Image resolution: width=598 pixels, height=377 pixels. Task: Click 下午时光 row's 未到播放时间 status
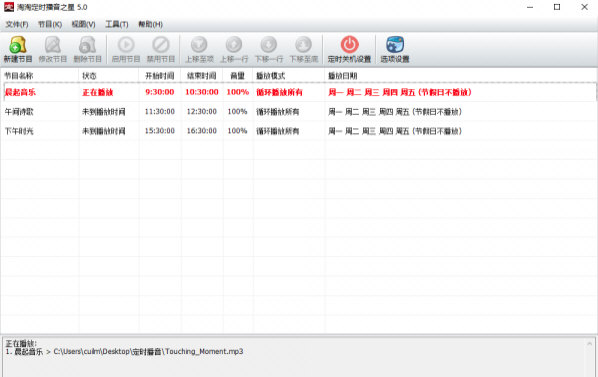tap(103, 131)
